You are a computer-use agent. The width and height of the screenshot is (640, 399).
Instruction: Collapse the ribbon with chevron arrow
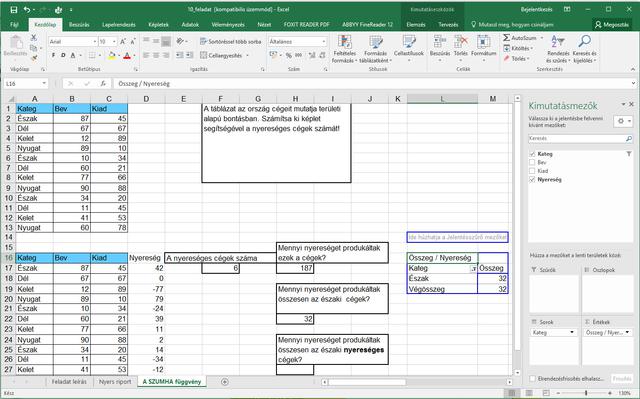pyautogui.click(x=633, y=69)
